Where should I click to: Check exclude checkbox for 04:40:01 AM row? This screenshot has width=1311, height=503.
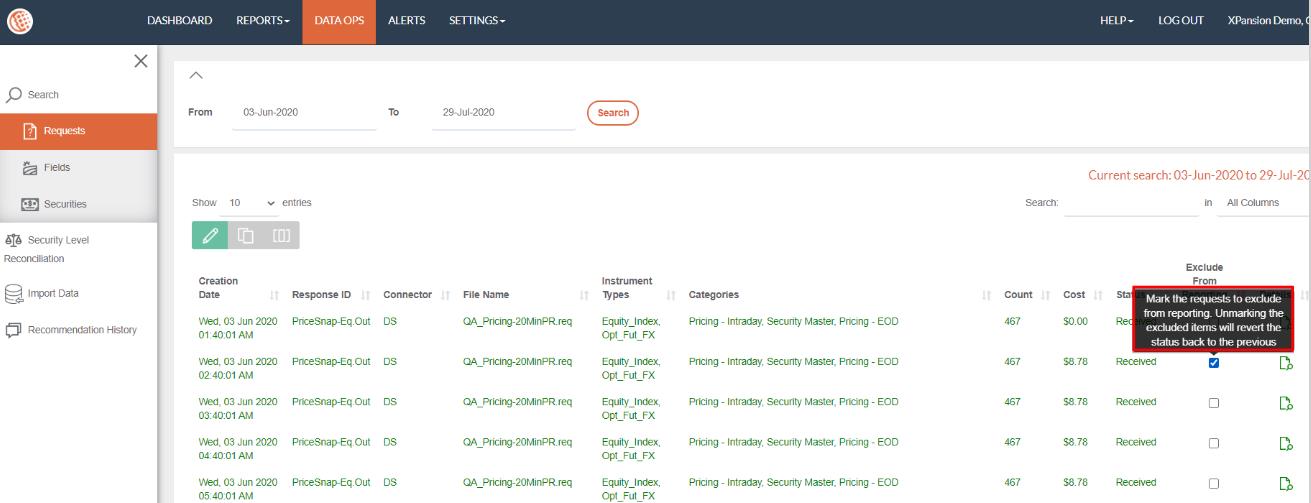tap(1214, 443)
